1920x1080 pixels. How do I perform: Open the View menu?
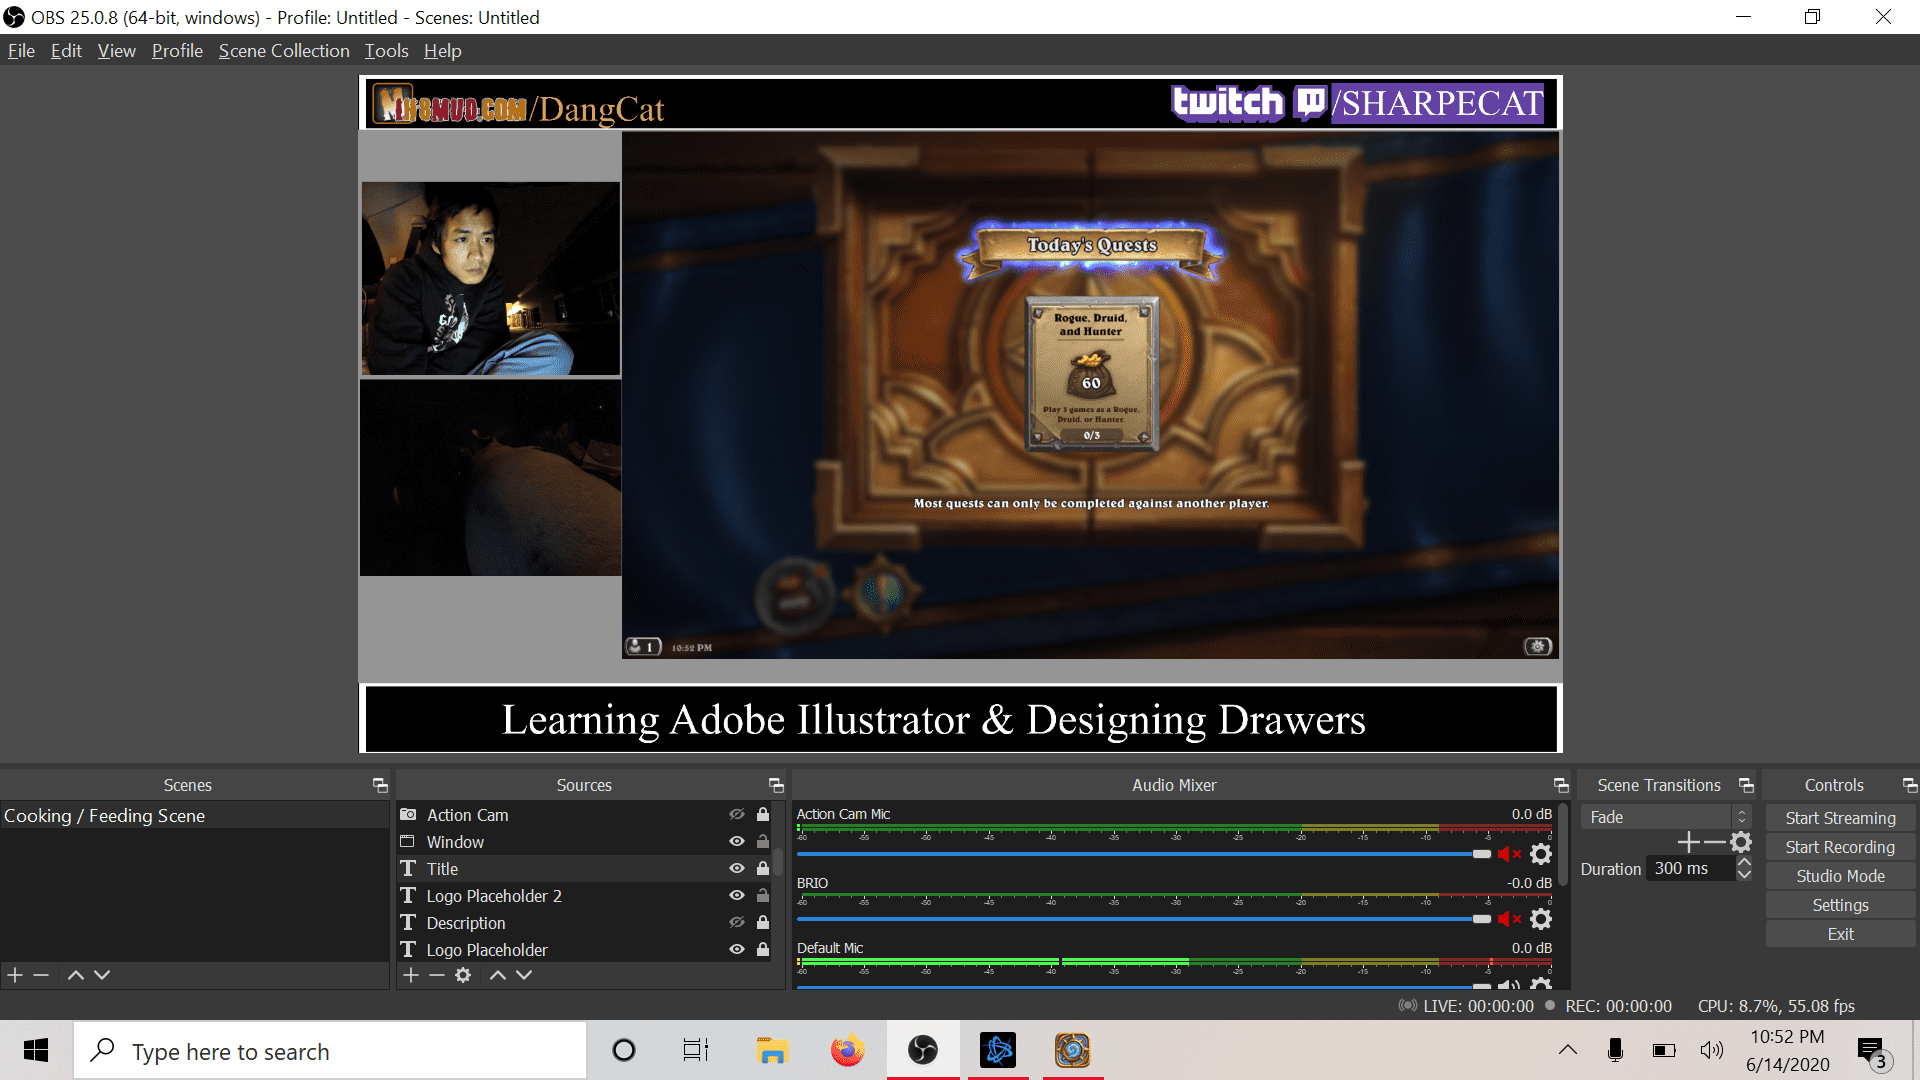116,51
